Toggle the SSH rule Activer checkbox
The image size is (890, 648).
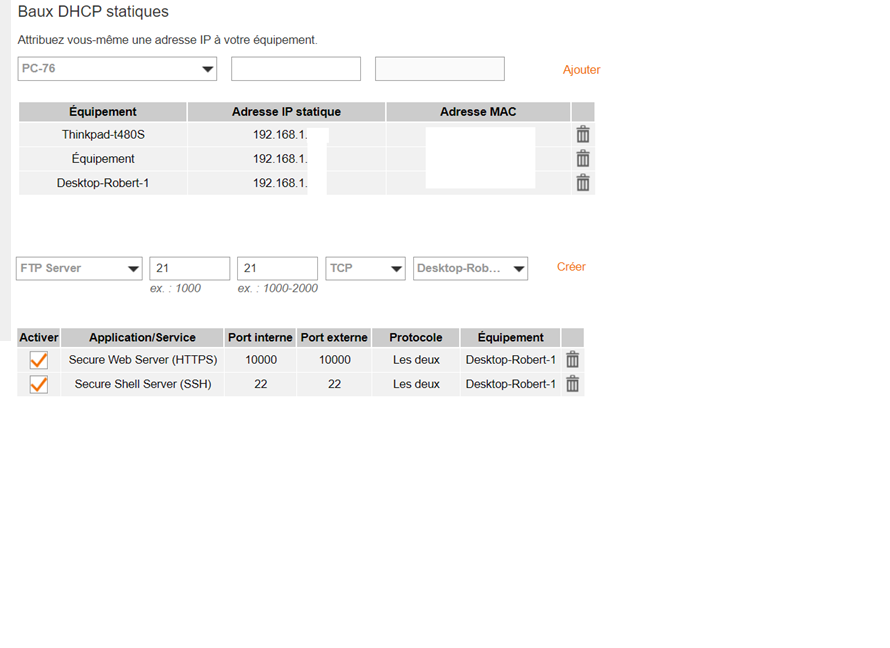pos(39,384)
